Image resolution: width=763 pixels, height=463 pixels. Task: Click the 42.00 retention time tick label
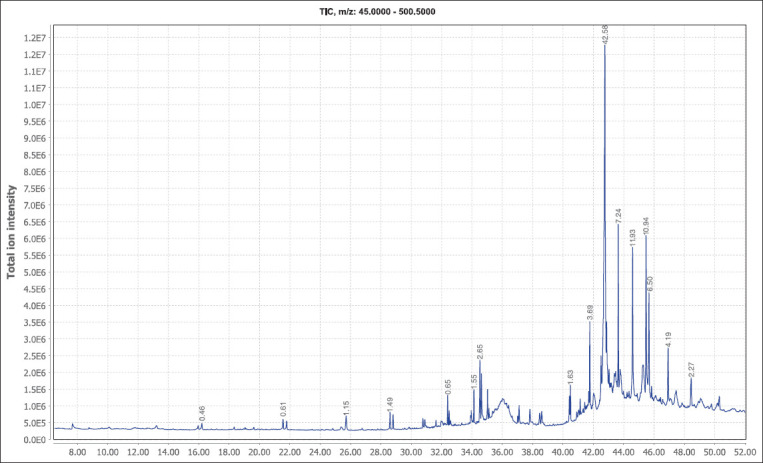pos(593,451)
